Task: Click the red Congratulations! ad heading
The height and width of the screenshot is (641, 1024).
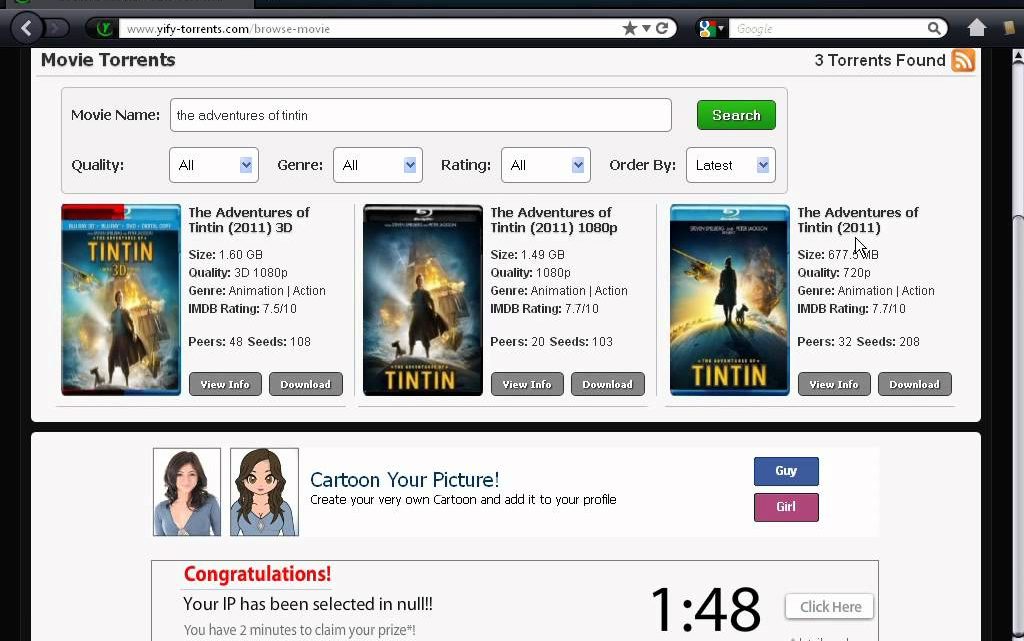Action: click(257, 574)
